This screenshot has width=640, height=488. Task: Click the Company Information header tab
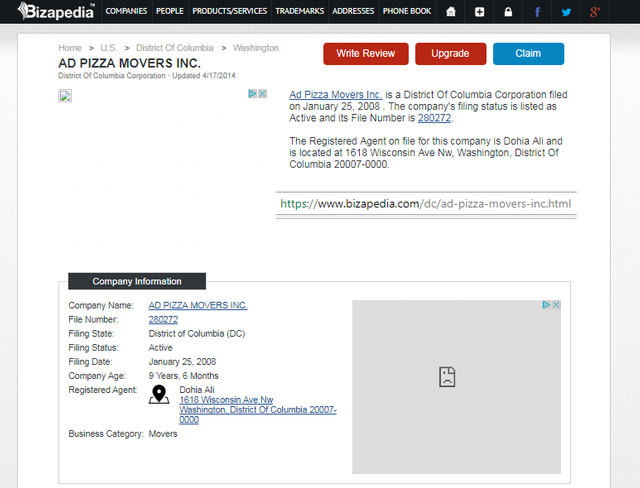137,281
